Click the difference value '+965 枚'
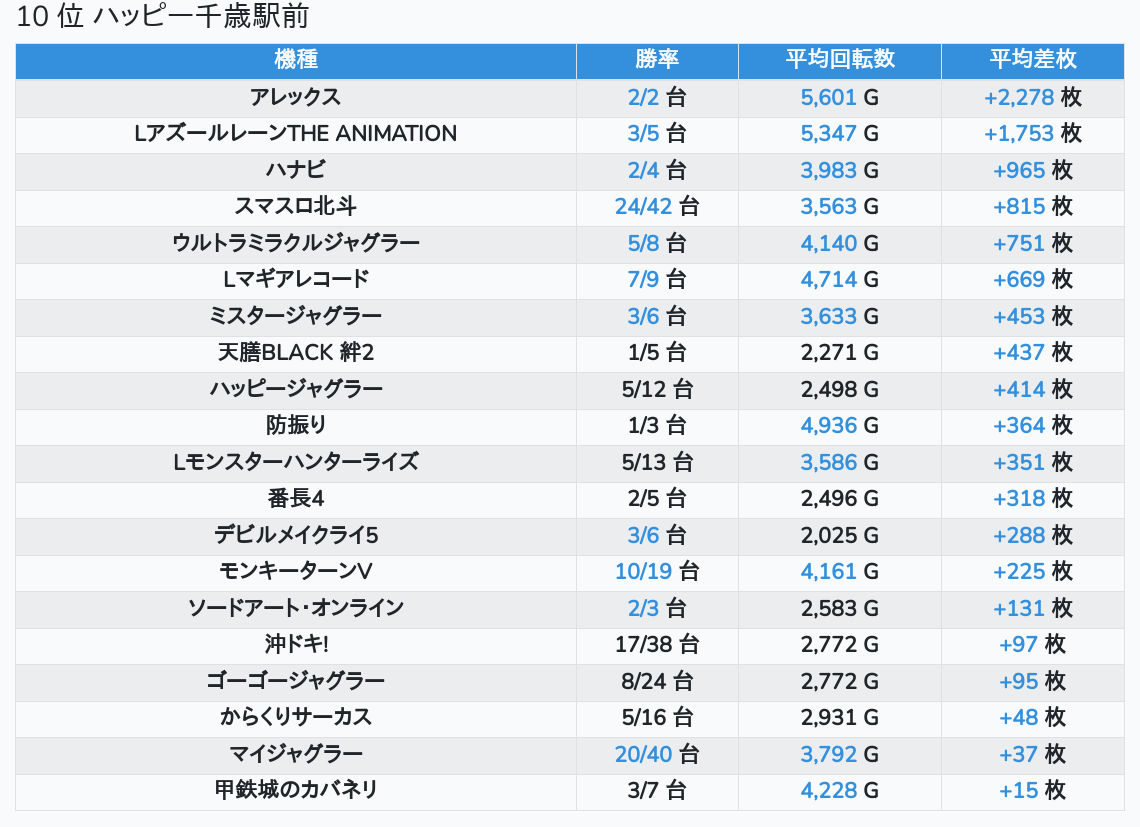 (x=1032, y=170)
